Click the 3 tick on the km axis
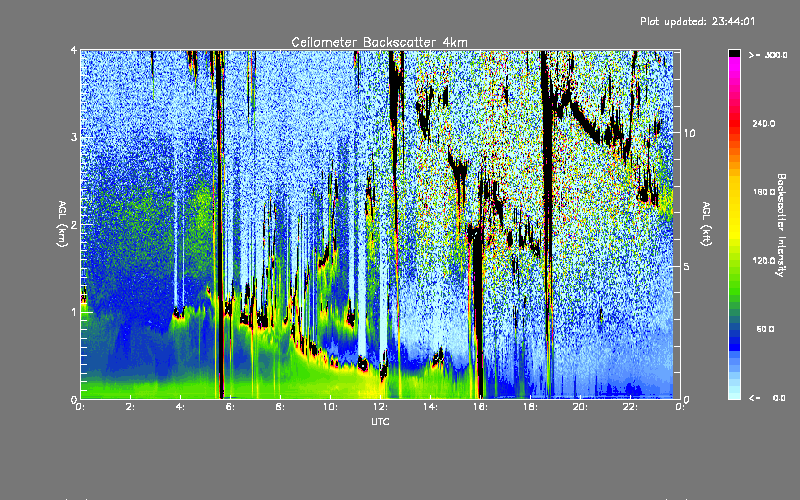Viewport: 800px width, 500px height. pyautogui.click(x=74, y=137)
